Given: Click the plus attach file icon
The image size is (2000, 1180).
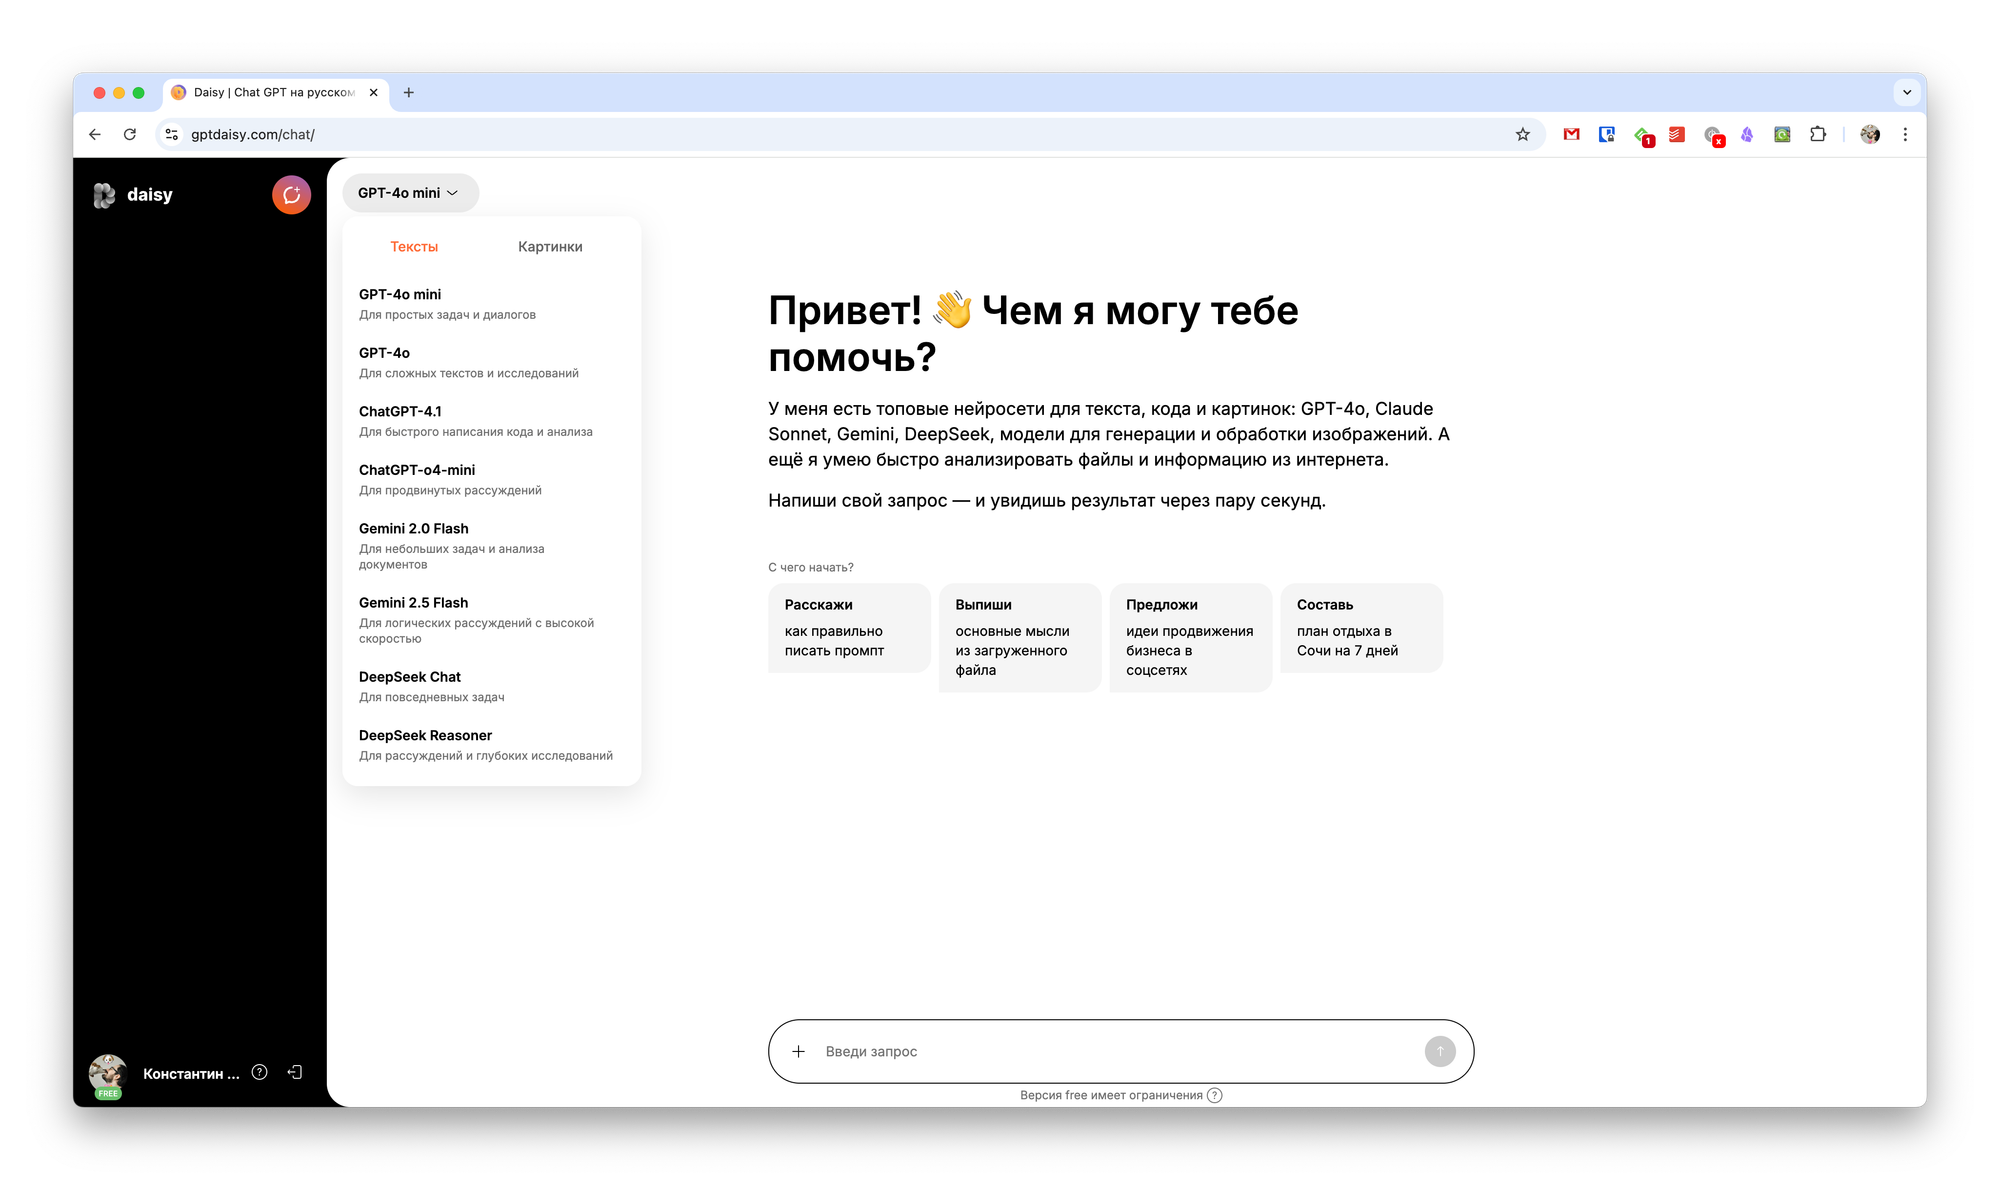Looking at the screenshot, I should pyautogui.click(x=798, y=1051).
